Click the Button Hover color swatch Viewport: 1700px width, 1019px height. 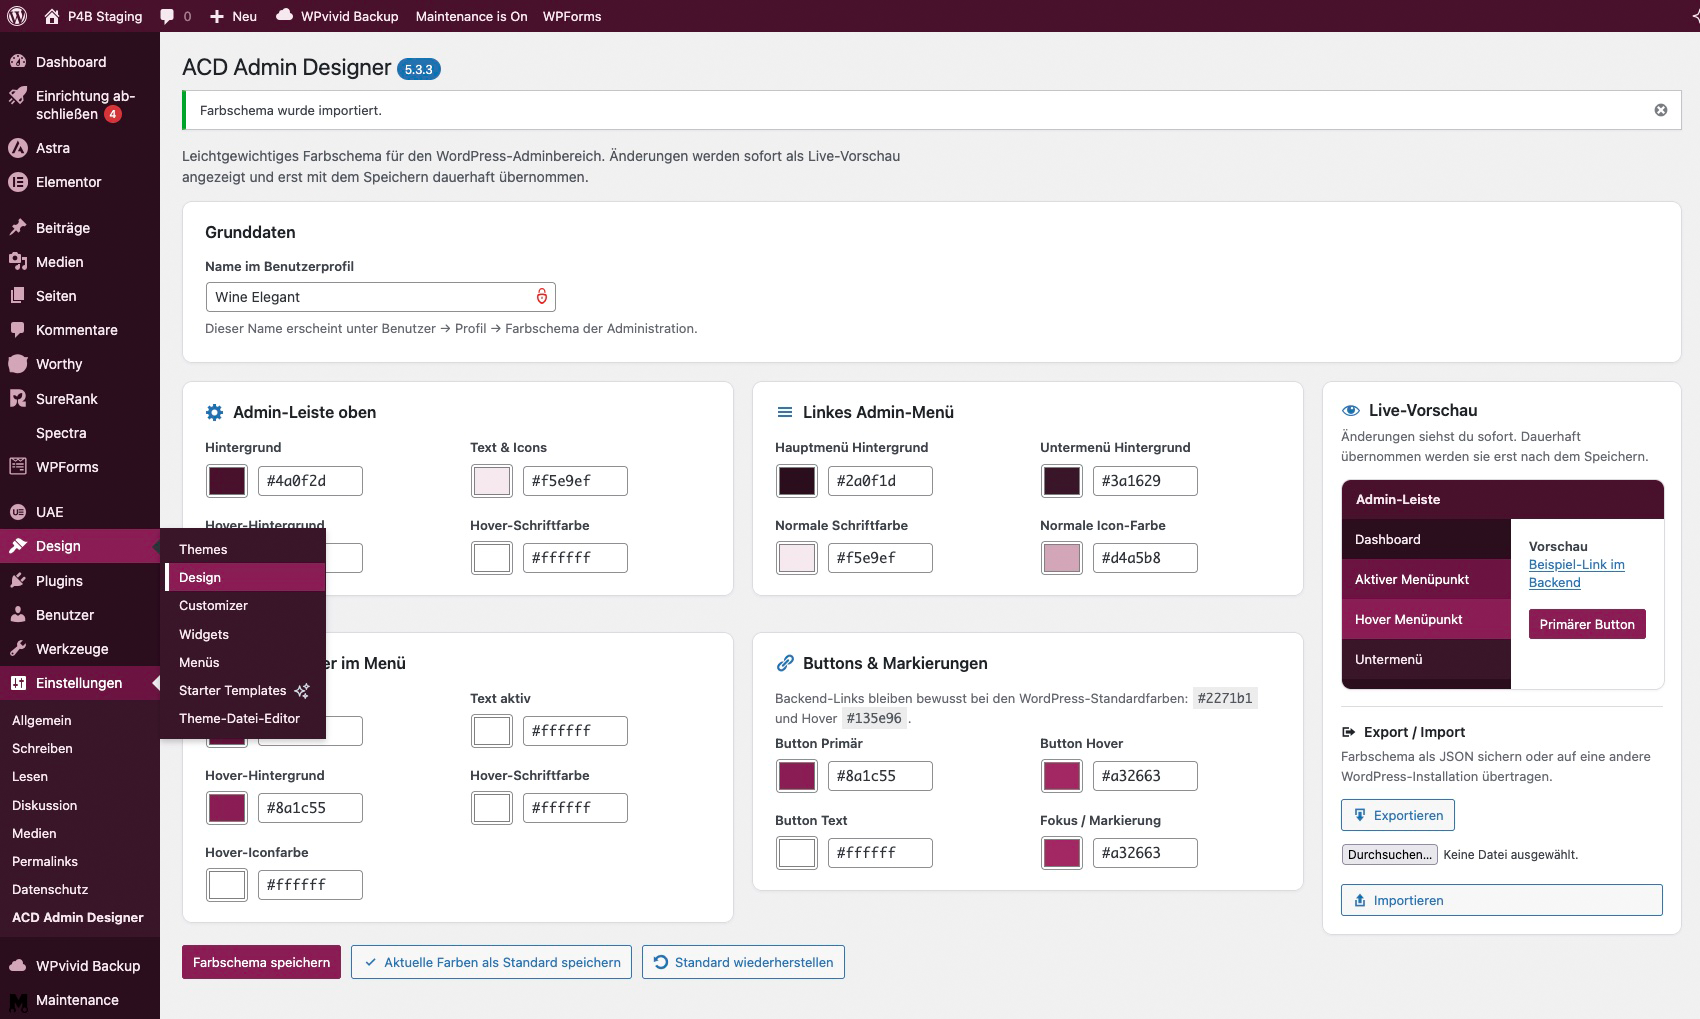1062,776
